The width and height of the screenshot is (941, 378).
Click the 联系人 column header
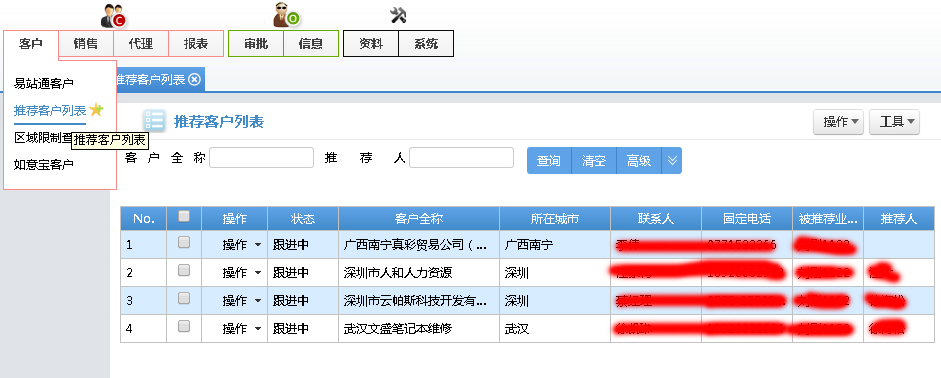click(656, 219)
